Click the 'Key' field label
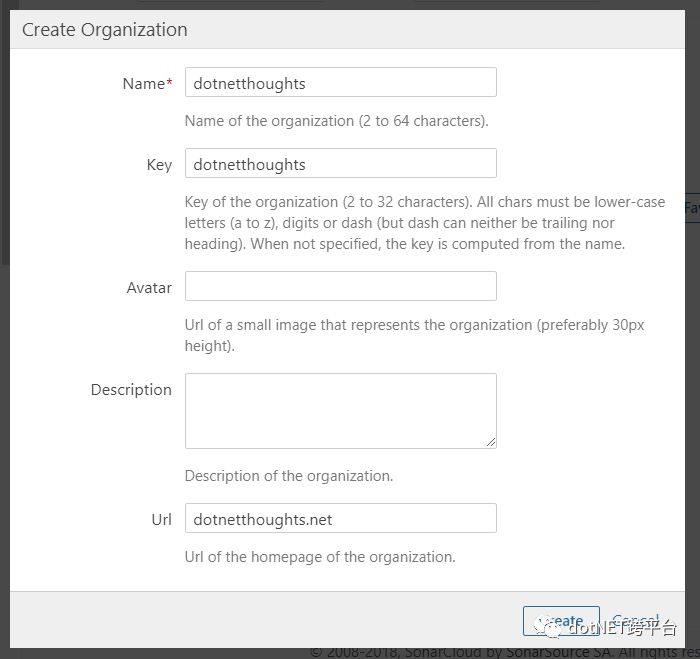The image size is (700, 659). coord(159,165)
